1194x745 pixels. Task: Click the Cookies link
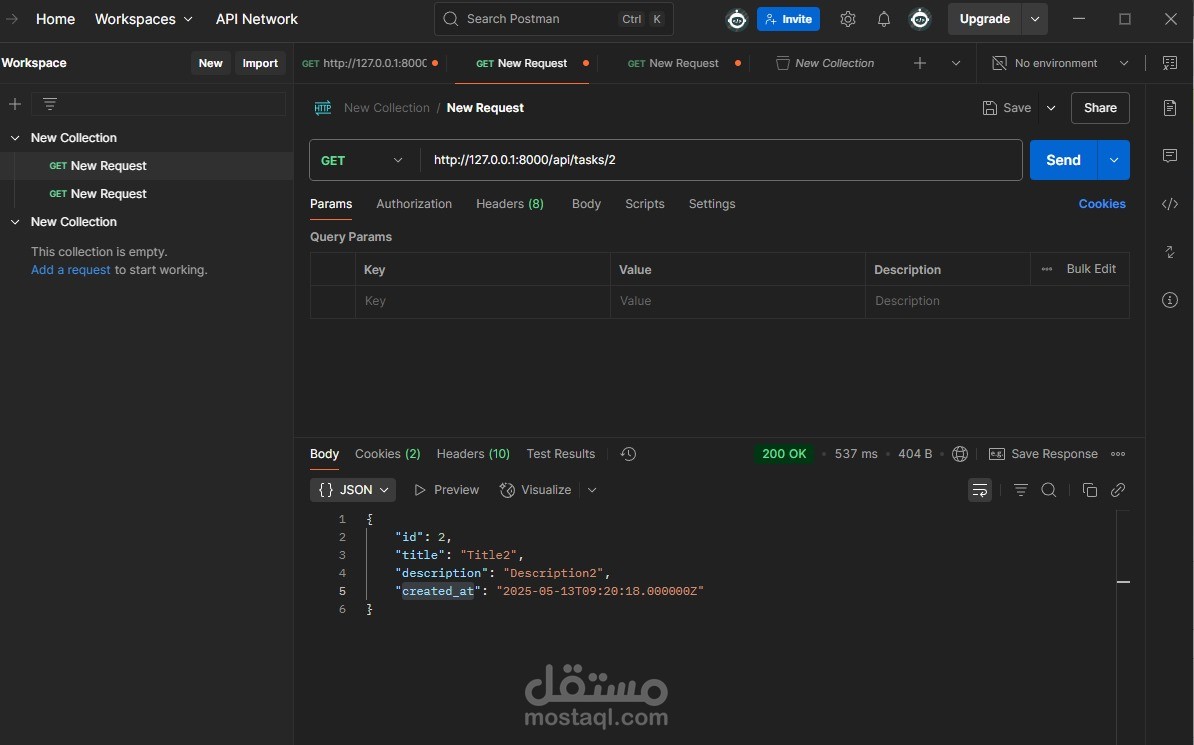pos(1102,203)
